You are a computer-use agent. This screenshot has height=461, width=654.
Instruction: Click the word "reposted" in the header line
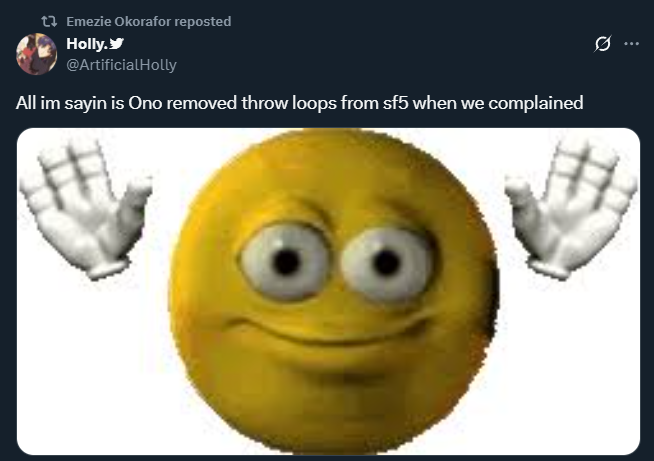tap(203, 22)
